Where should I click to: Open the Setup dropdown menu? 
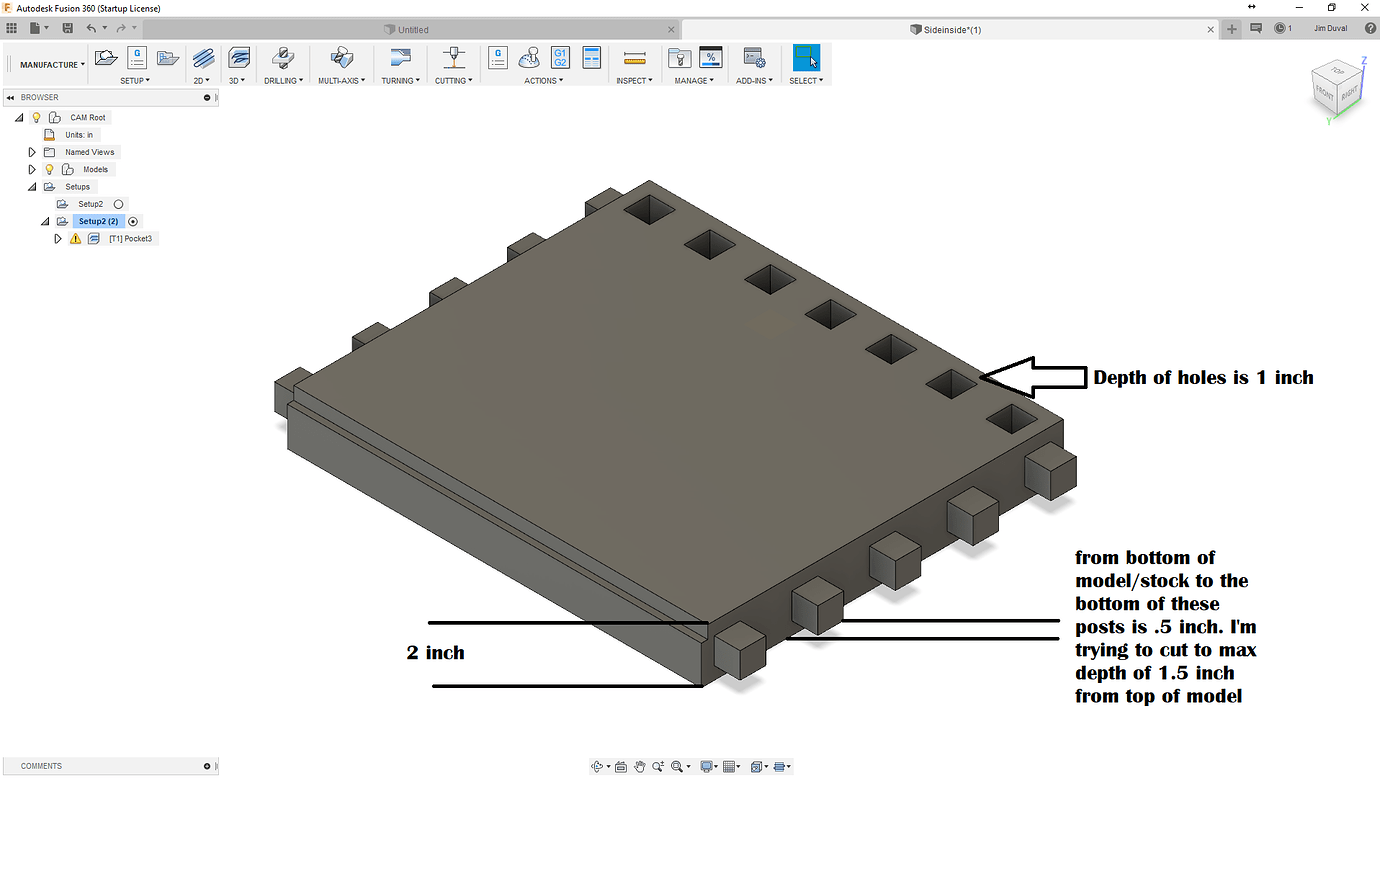(136, 80)
